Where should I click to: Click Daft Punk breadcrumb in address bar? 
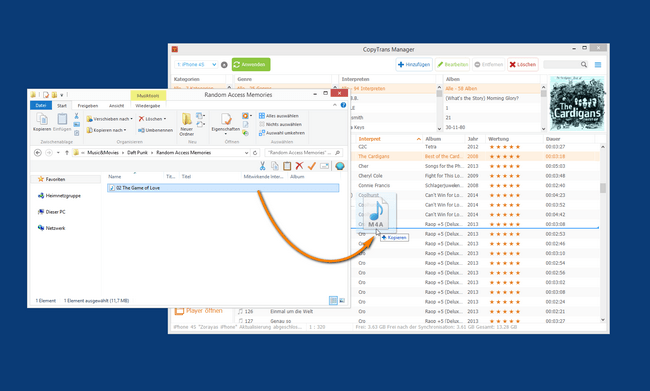tap(137, 153)
